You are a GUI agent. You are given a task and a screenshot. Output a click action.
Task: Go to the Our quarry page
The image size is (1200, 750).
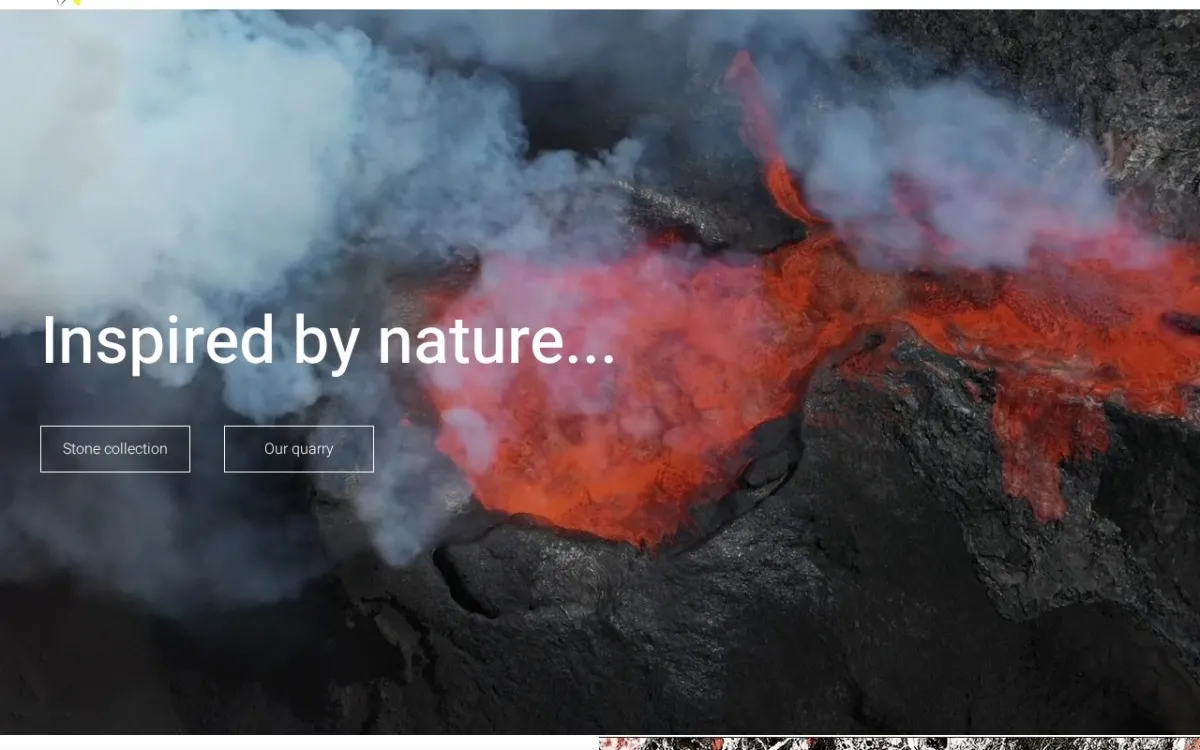coord(299,449)
